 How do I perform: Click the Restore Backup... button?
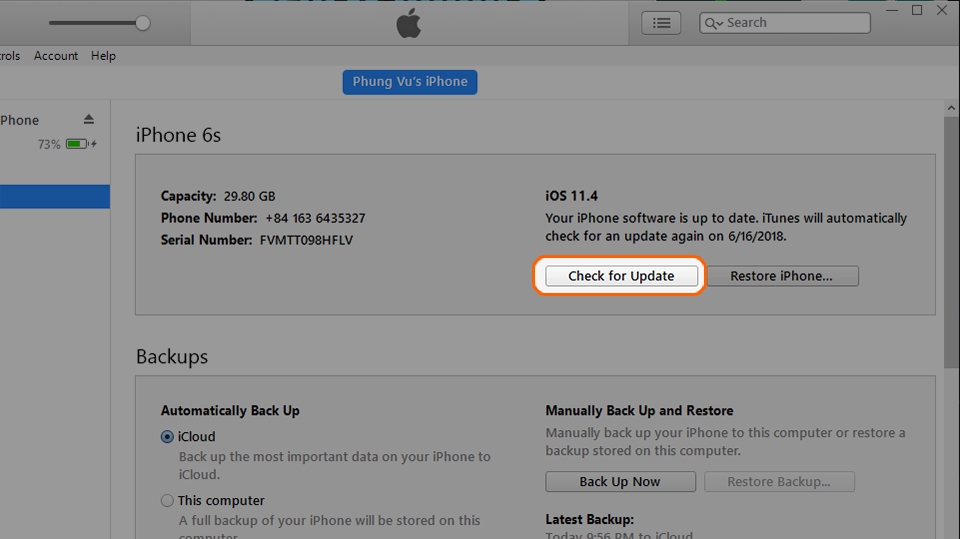click(x=779, y=481)
